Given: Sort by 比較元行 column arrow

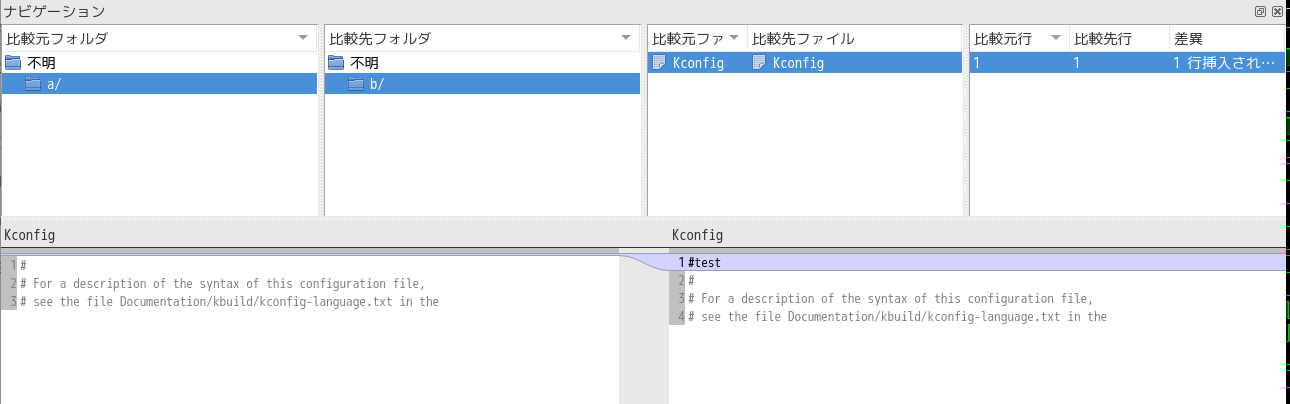Looking at the screenshot, I should pyautogui.click(x=1055, y=38).
